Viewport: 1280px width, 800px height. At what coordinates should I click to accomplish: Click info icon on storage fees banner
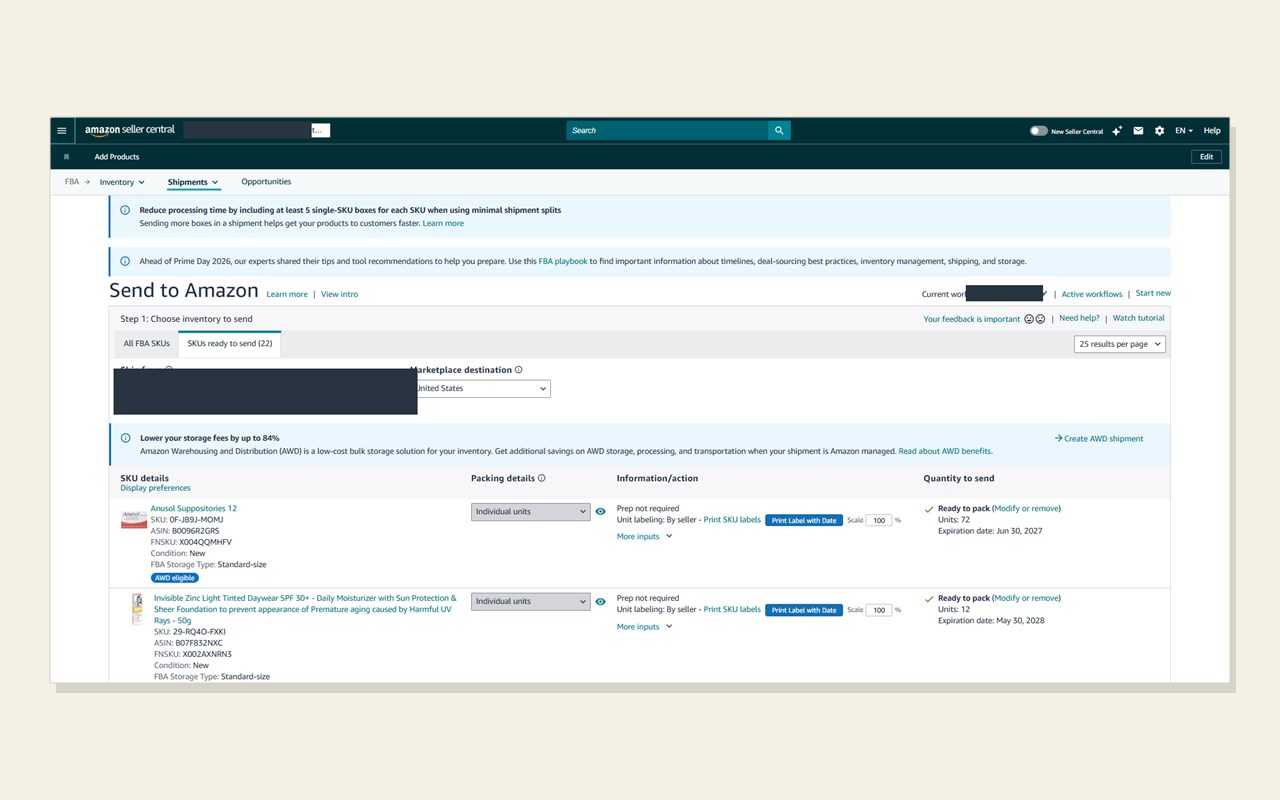[x=125, y=438]
